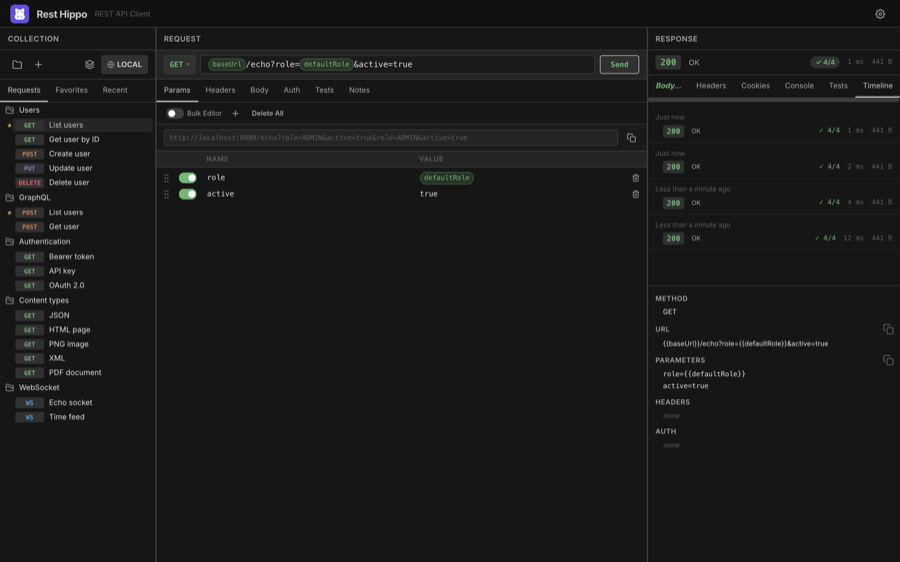Click the request URL input field
Viewport: 900px width, 562px height.
point(397,64)
